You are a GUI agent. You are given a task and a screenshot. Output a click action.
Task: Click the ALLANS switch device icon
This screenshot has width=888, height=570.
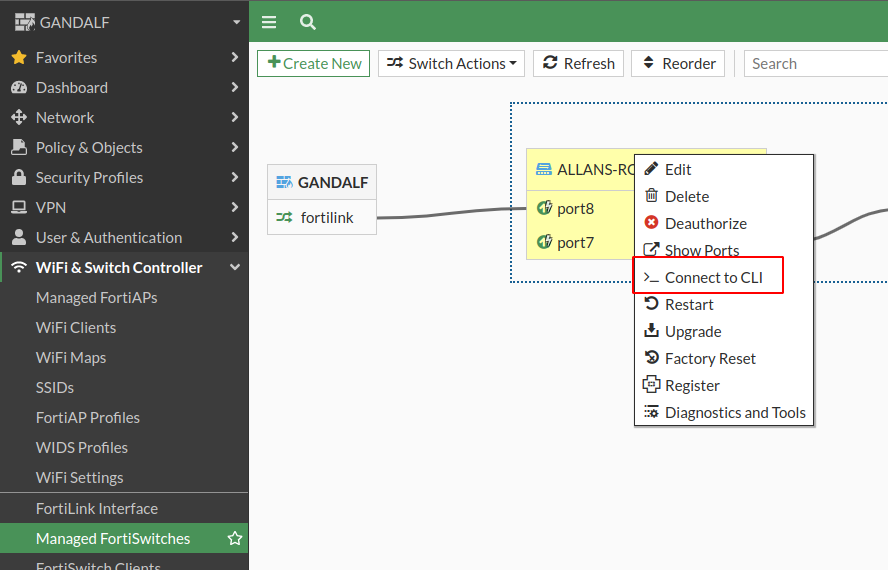(544, 169)
